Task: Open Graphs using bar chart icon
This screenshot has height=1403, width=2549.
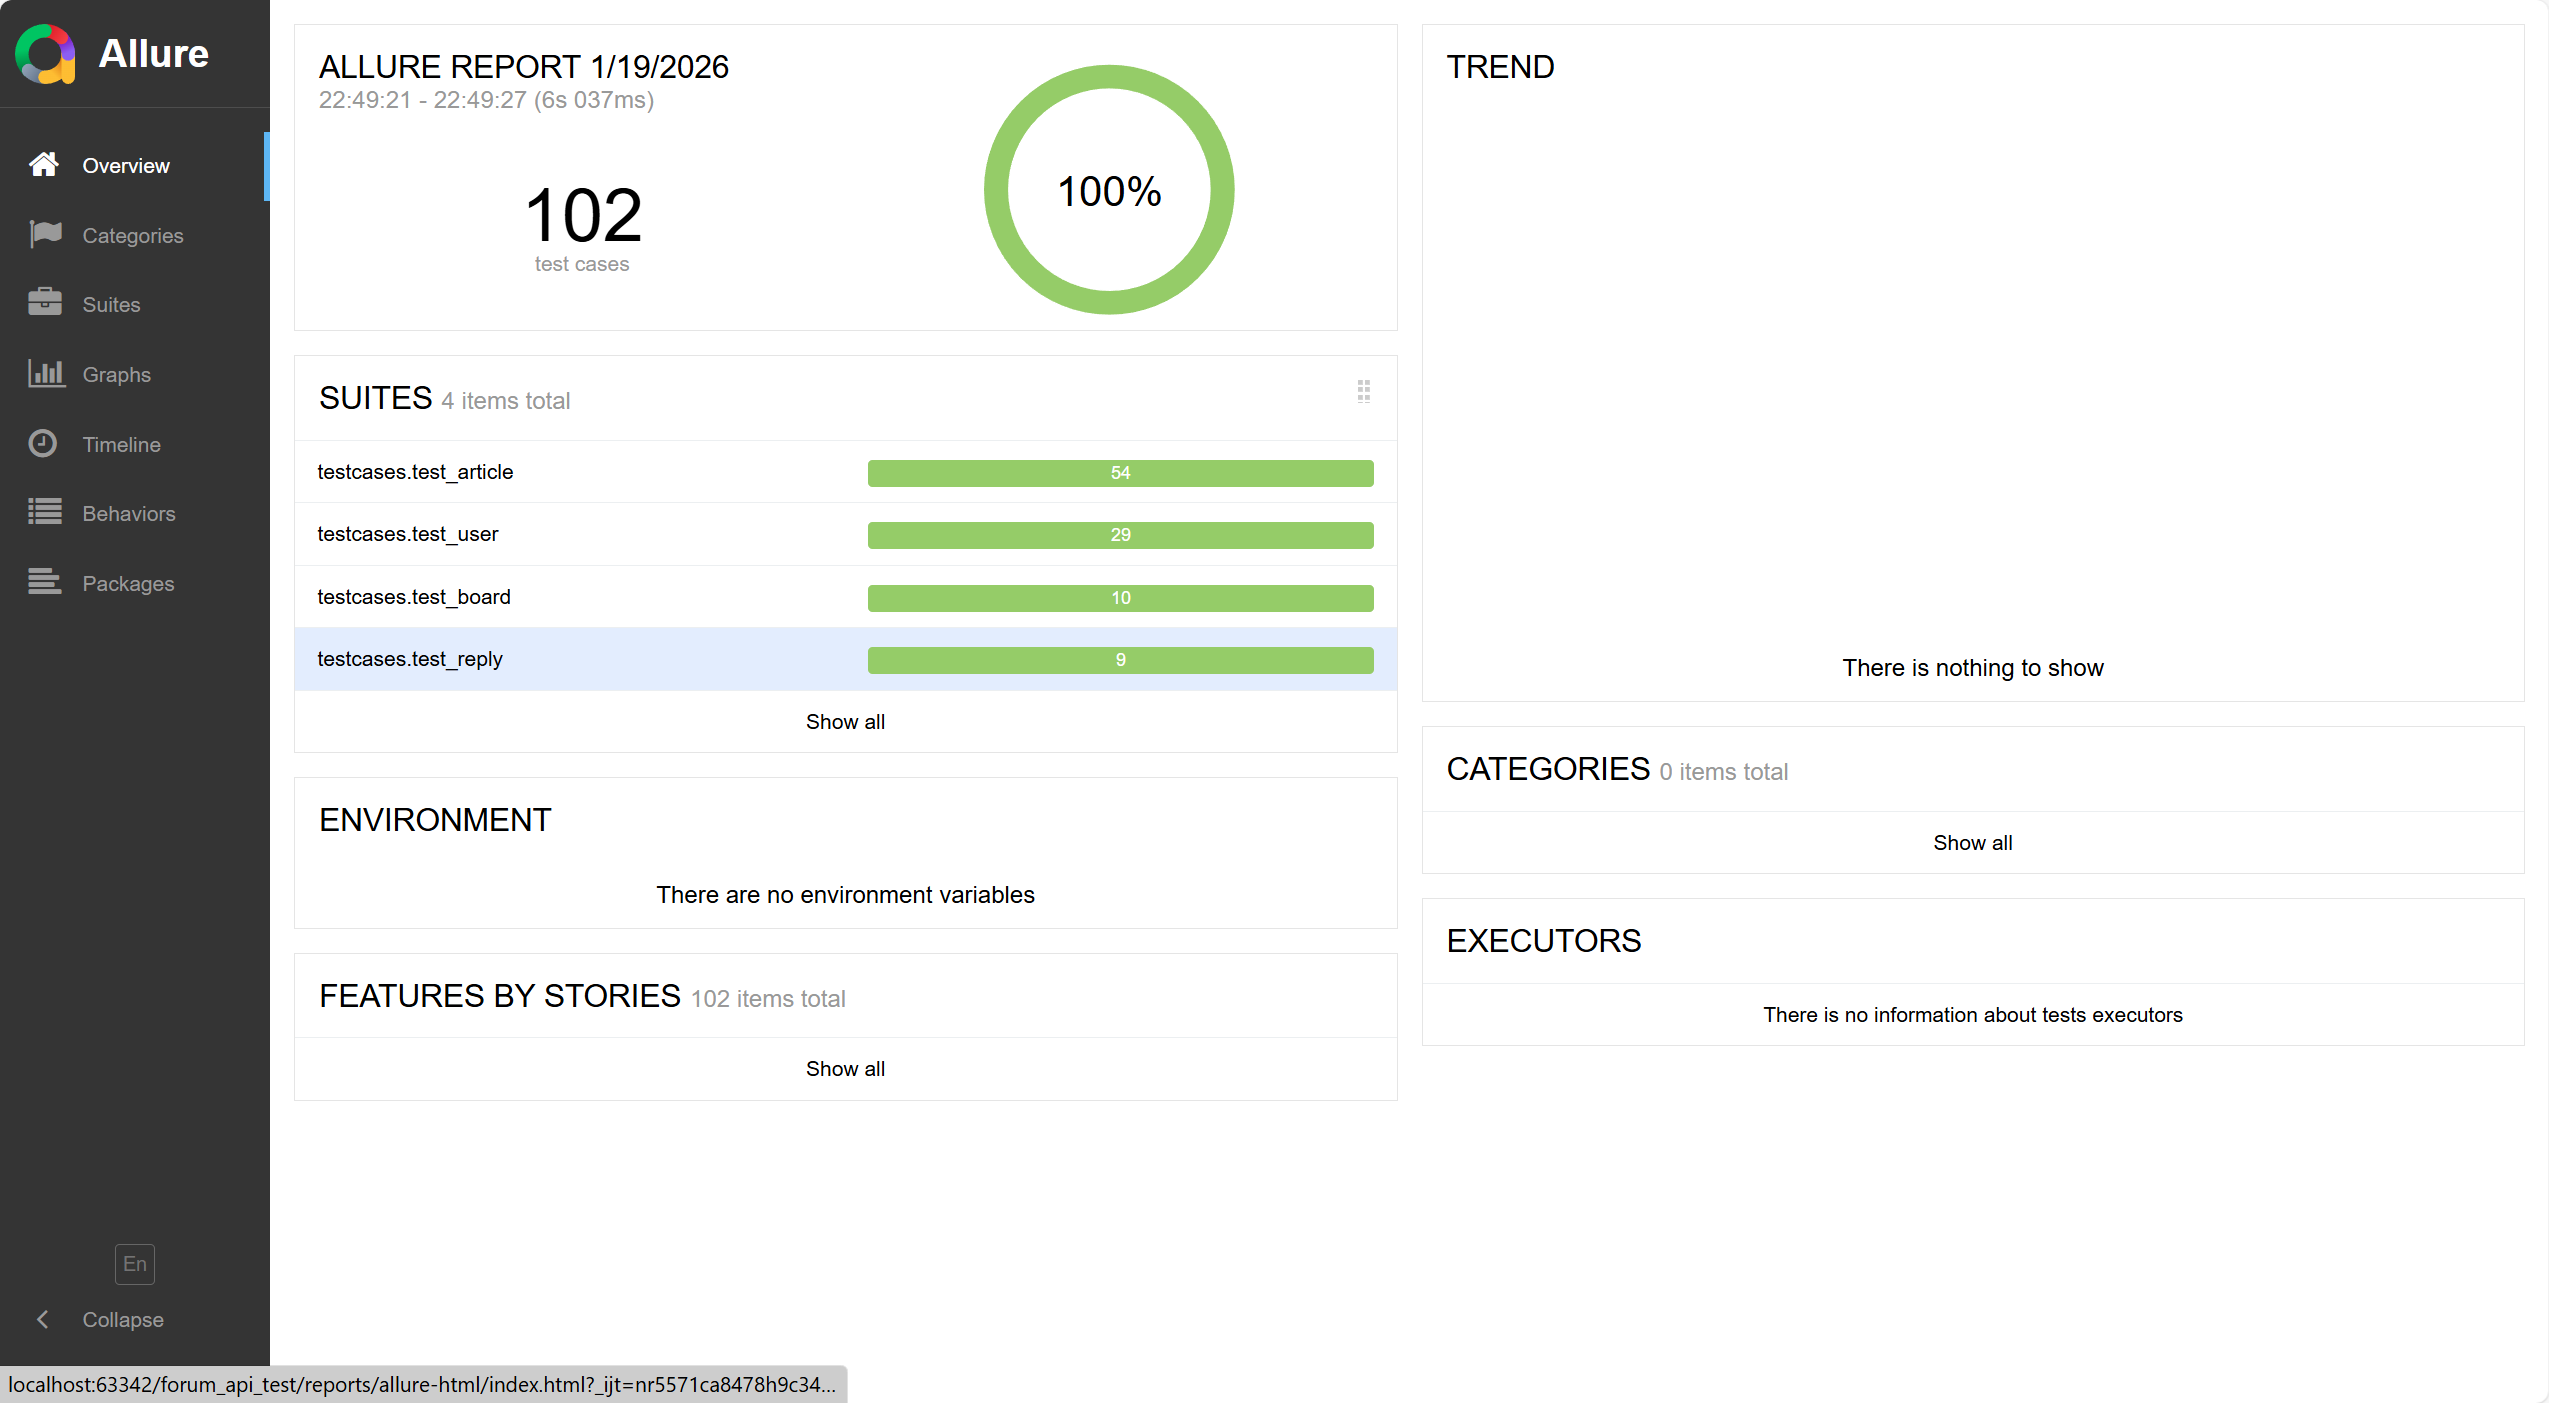Action: [45, 373]
